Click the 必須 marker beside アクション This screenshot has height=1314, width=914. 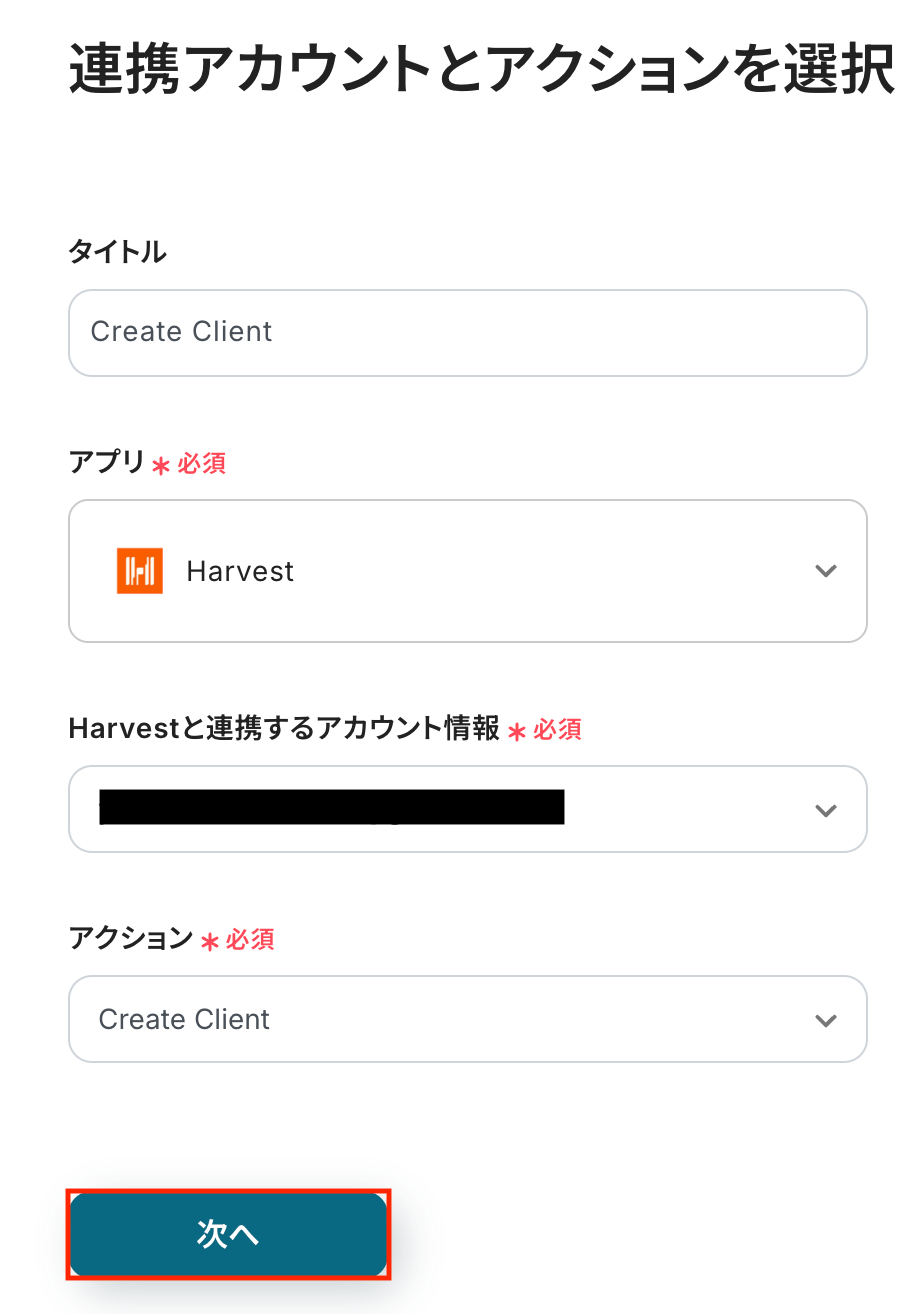pyautogui.click(x=250, y=940)
